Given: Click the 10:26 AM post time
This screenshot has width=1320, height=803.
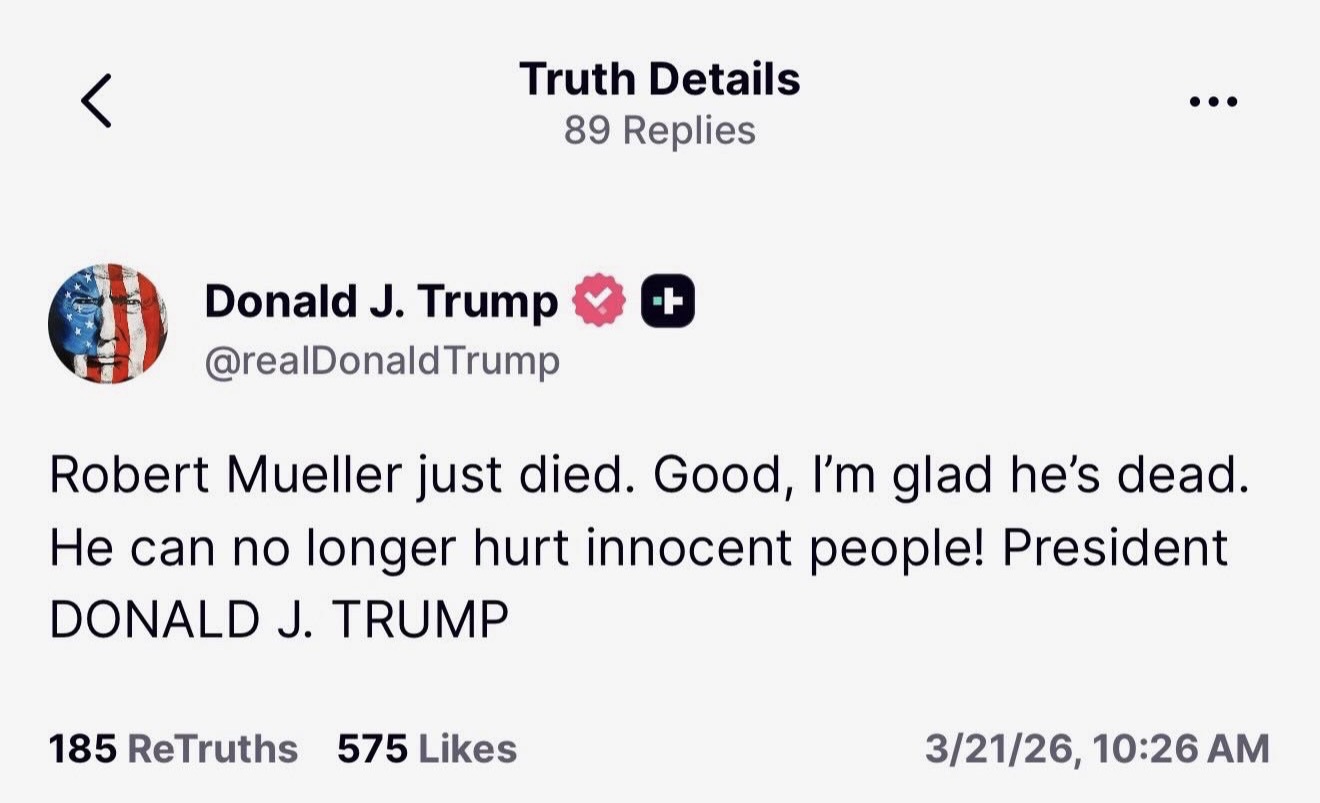Looking at the screenshot, I should (x=1182, y=748).
